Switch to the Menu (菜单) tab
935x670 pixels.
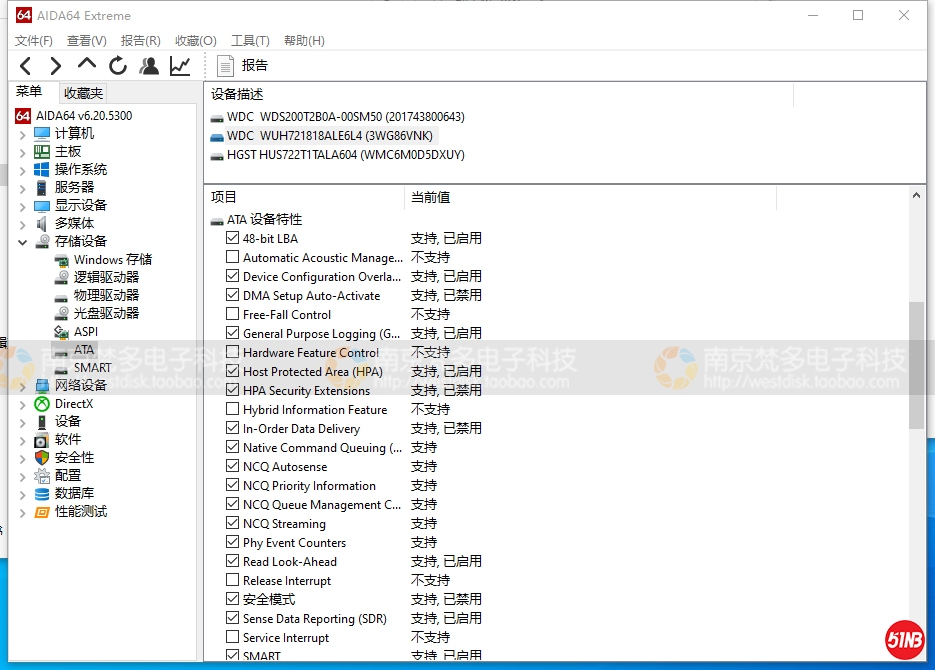coord(29,91)
